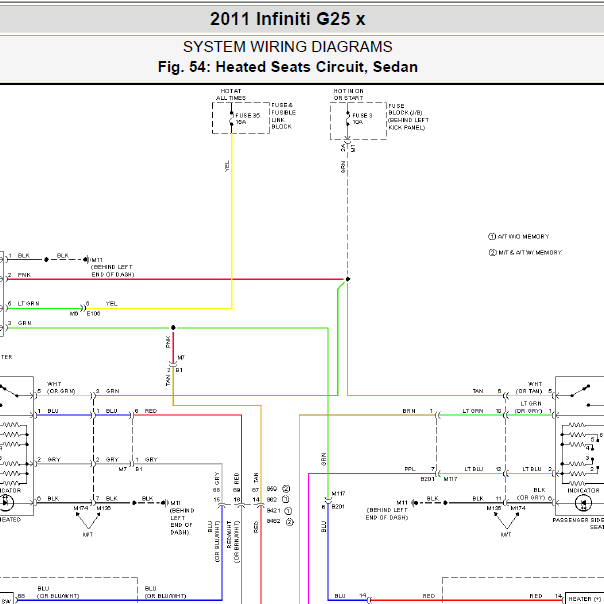The image size is (604, 604).
Task: Click the vertical 'TAN' label below the M7 connector
Action: tap(168, 380)
